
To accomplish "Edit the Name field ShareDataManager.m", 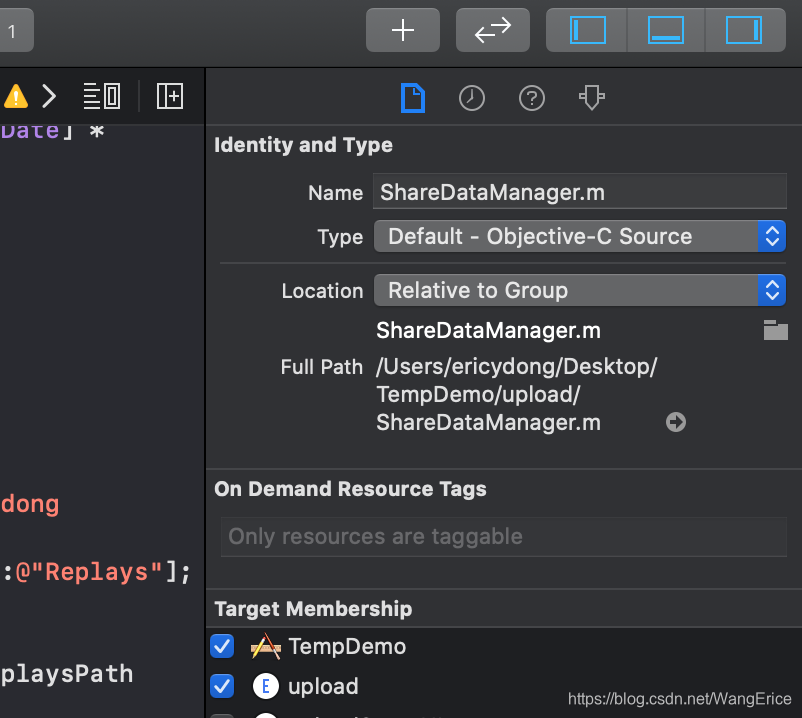I will click(x=578, y=193).
